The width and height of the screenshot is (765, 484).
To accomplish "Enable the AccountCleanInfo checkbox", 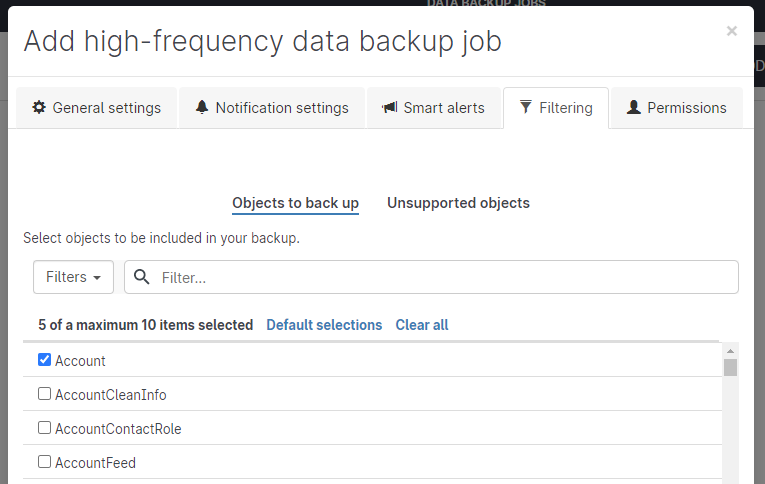I will [x=44, y=394].
